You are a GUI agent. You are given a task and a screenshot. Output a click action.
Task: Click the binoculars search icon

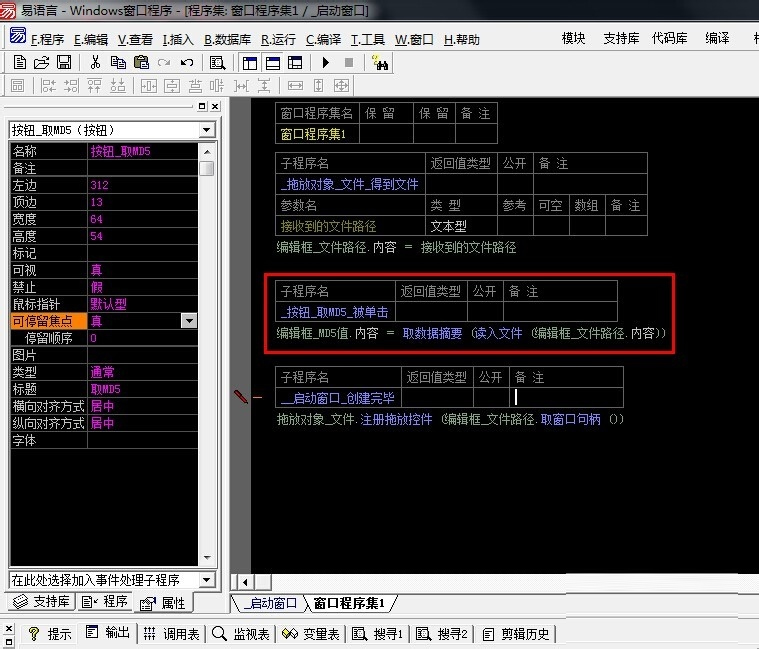pos(380,62)
